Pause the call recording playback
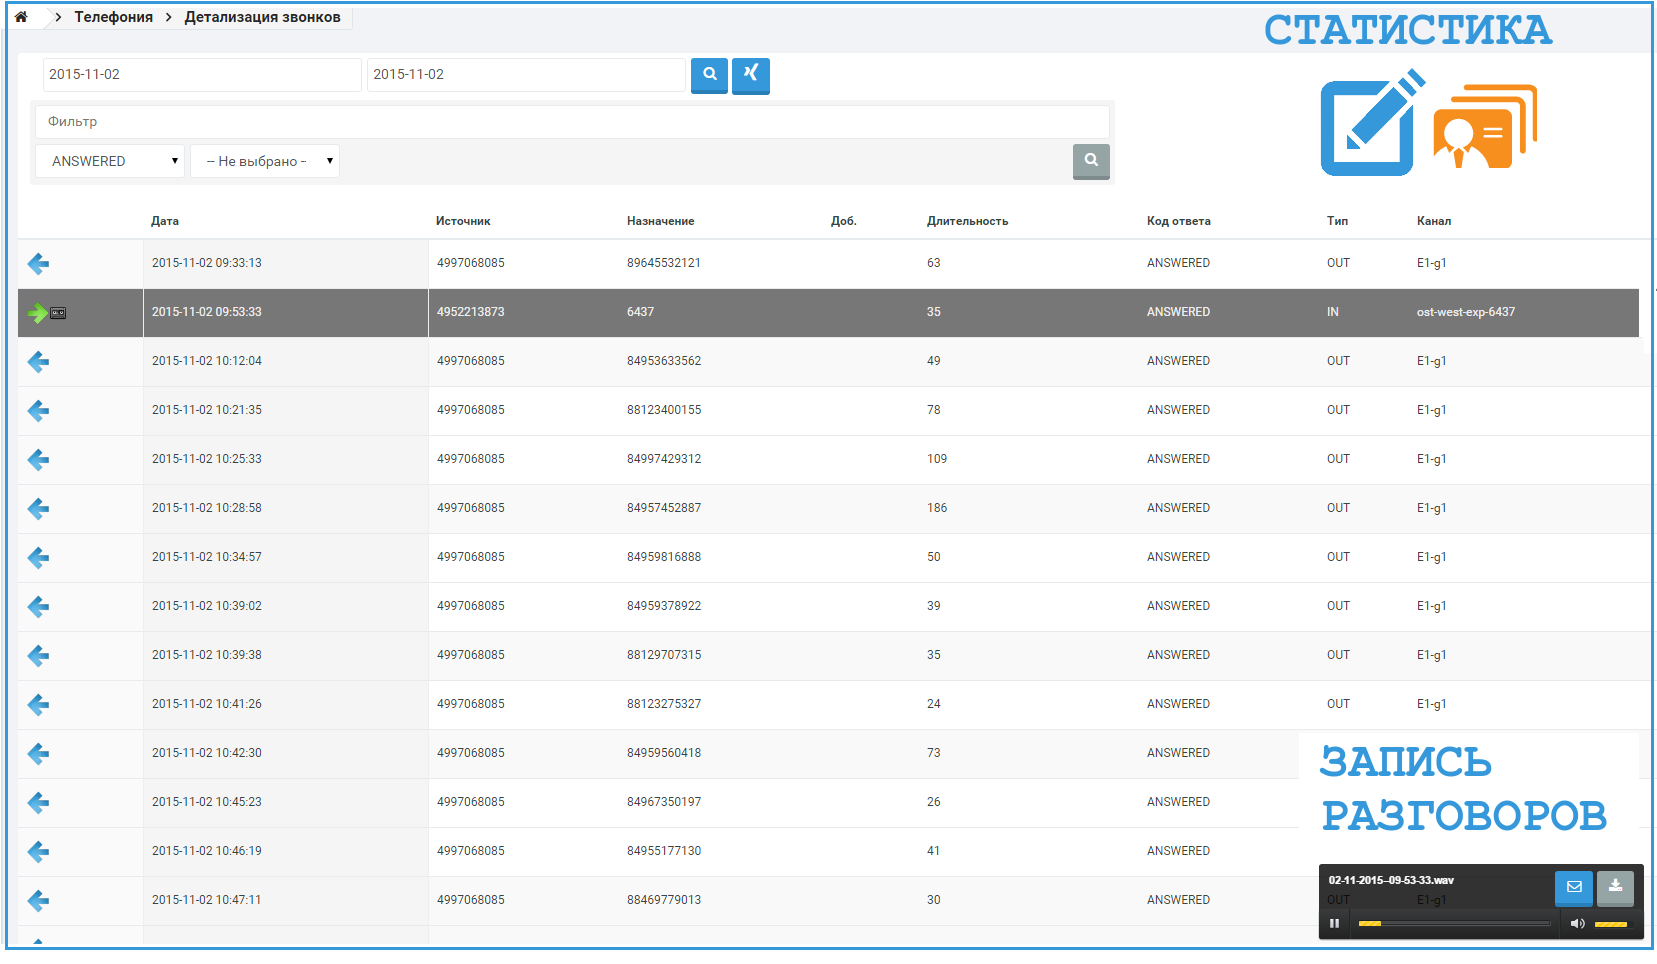The width and height of the screenshot is (1657, 964). 1334,923
